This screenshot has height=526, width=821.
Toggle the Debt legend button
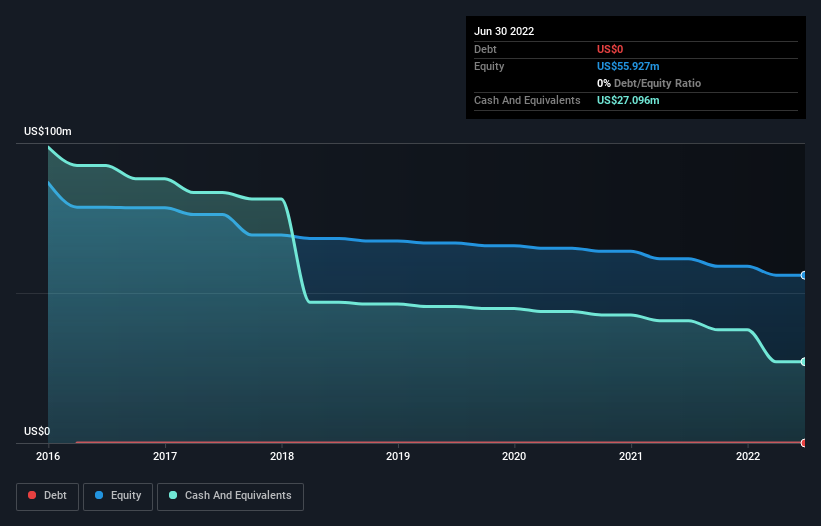coord(47,496)
